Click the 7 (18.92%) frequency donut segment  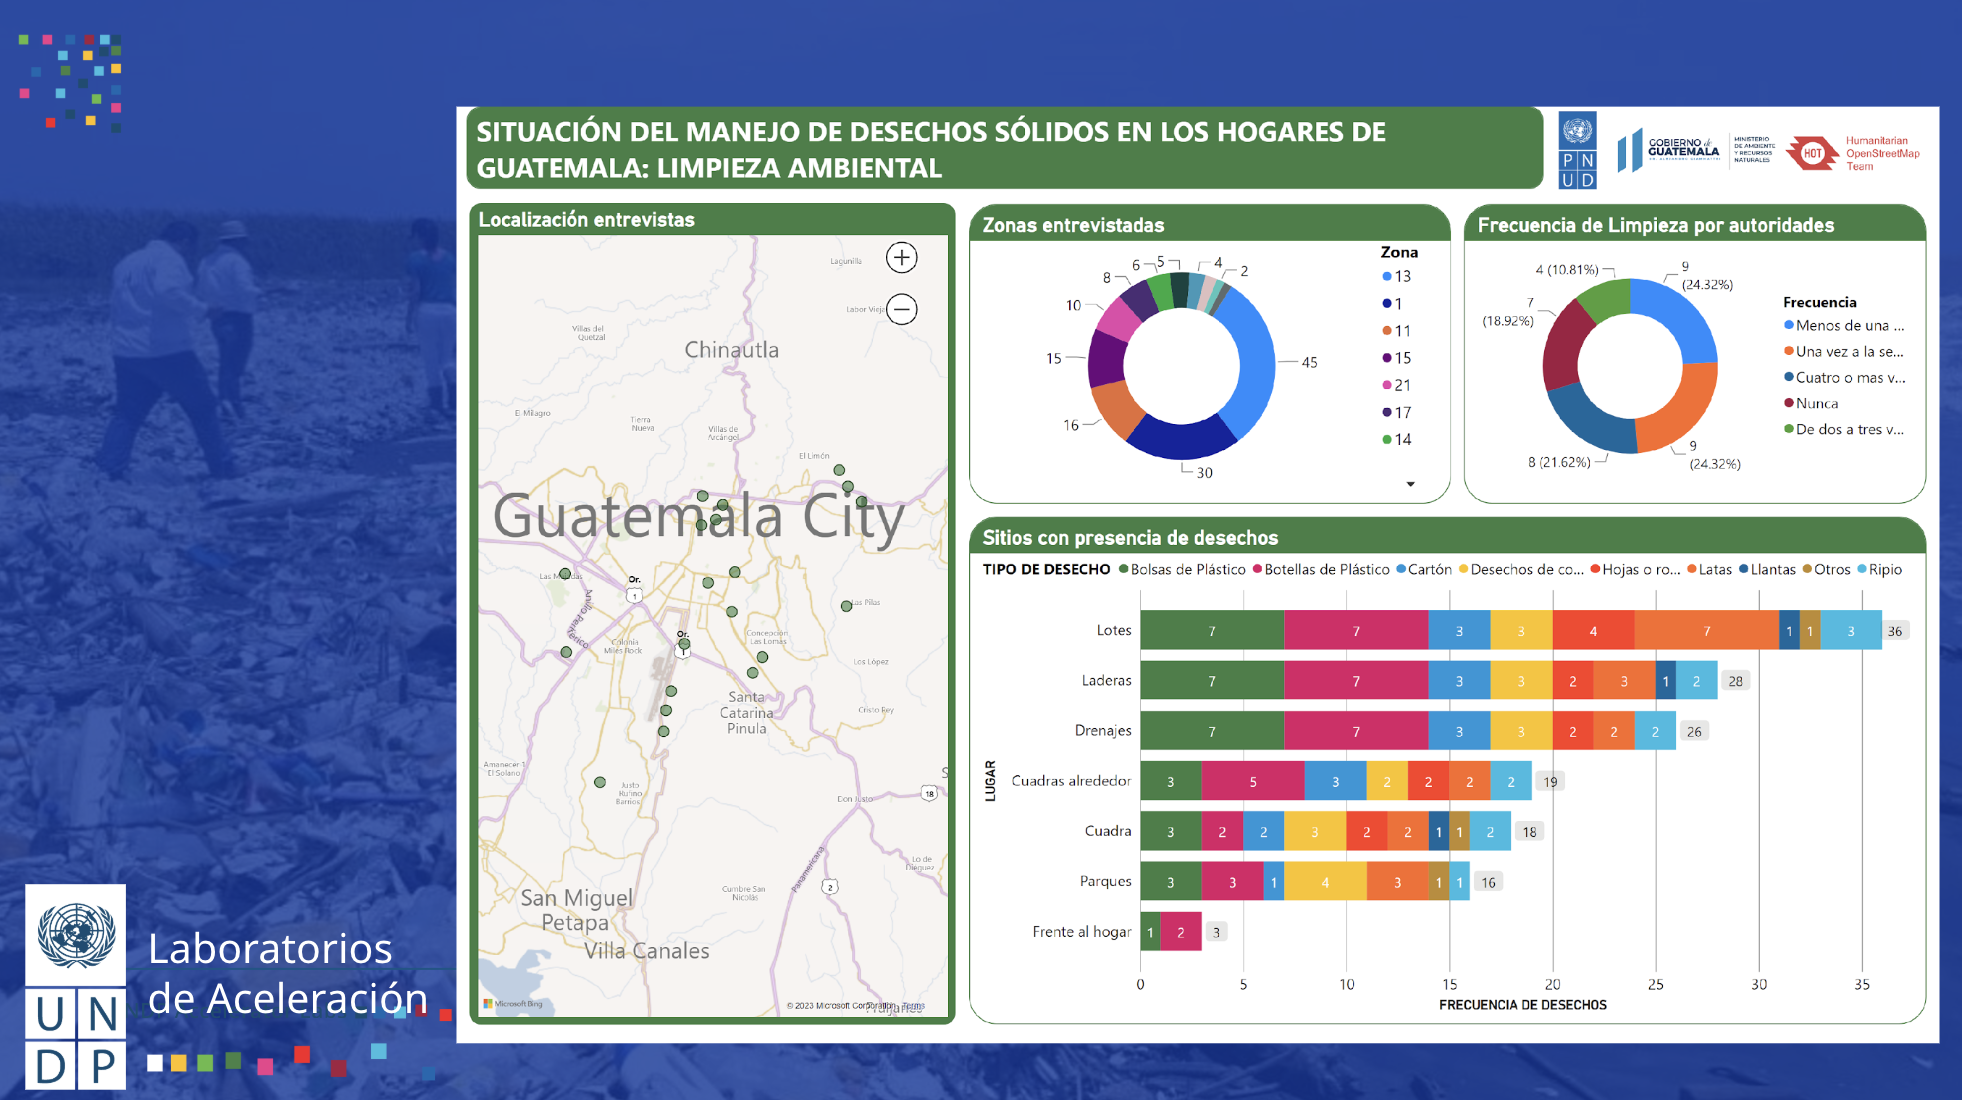pyautogui.click(x=1565, y=346)
